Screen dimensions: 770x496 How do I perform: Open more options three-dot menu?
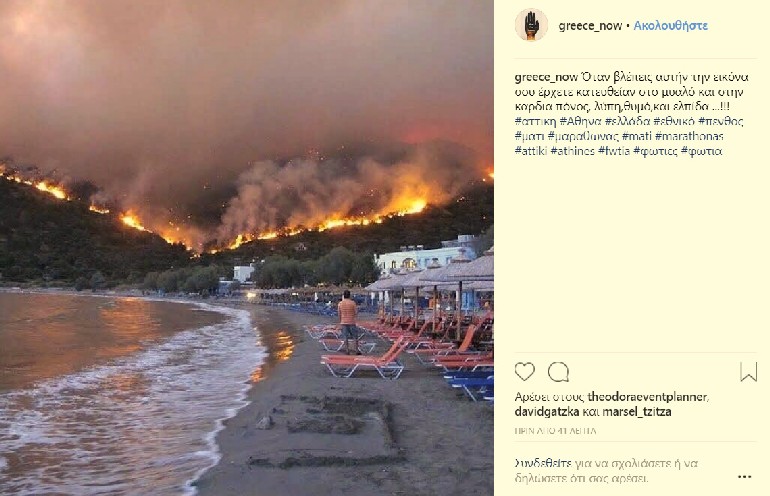click(x=744, y=477)
